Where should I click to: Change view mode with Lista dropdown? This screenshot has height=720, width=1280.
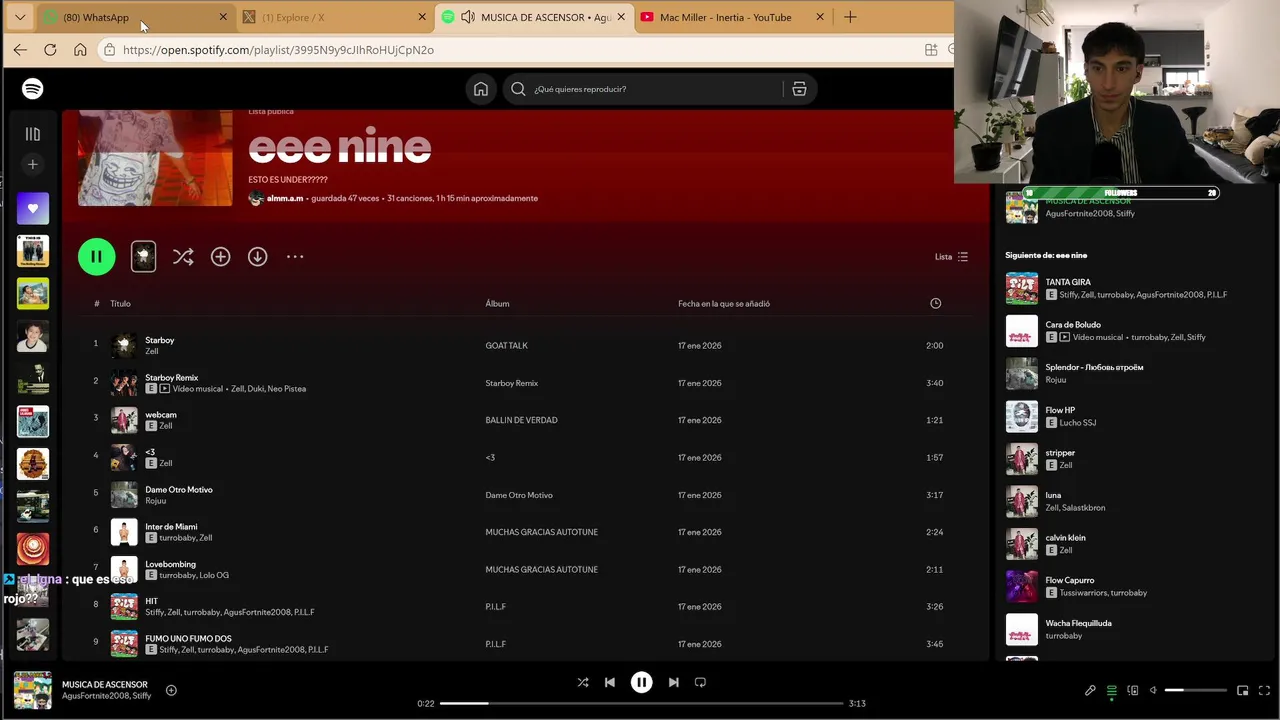(x=951, y=257)
